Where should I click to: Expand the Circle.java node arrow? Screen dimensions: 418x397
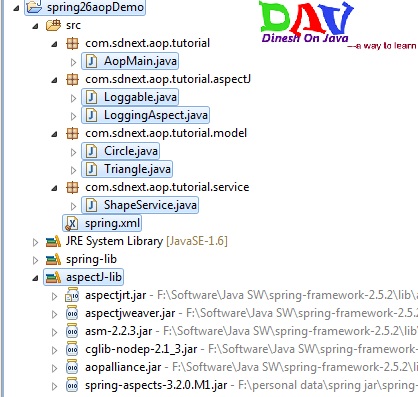pos(73,152)
